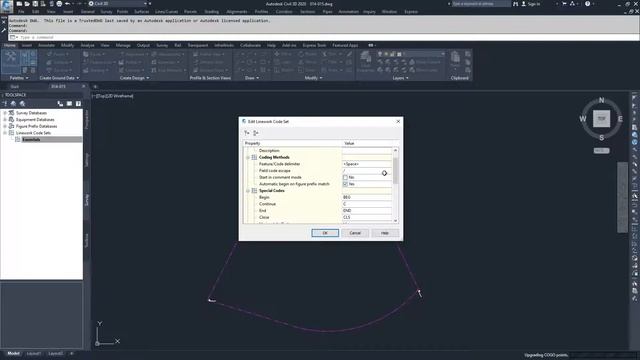
Task: Click the Surfaces tool in Create Ground Data
Action: (x=59, y=62)
